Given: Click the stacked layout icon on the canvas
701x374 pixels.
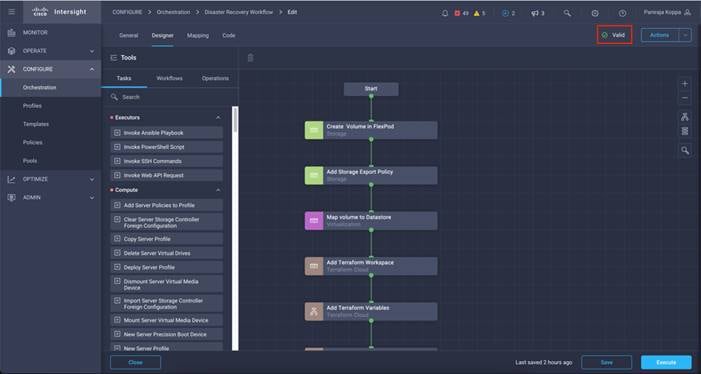Looking at the screenshot, I should click(684, 131).
